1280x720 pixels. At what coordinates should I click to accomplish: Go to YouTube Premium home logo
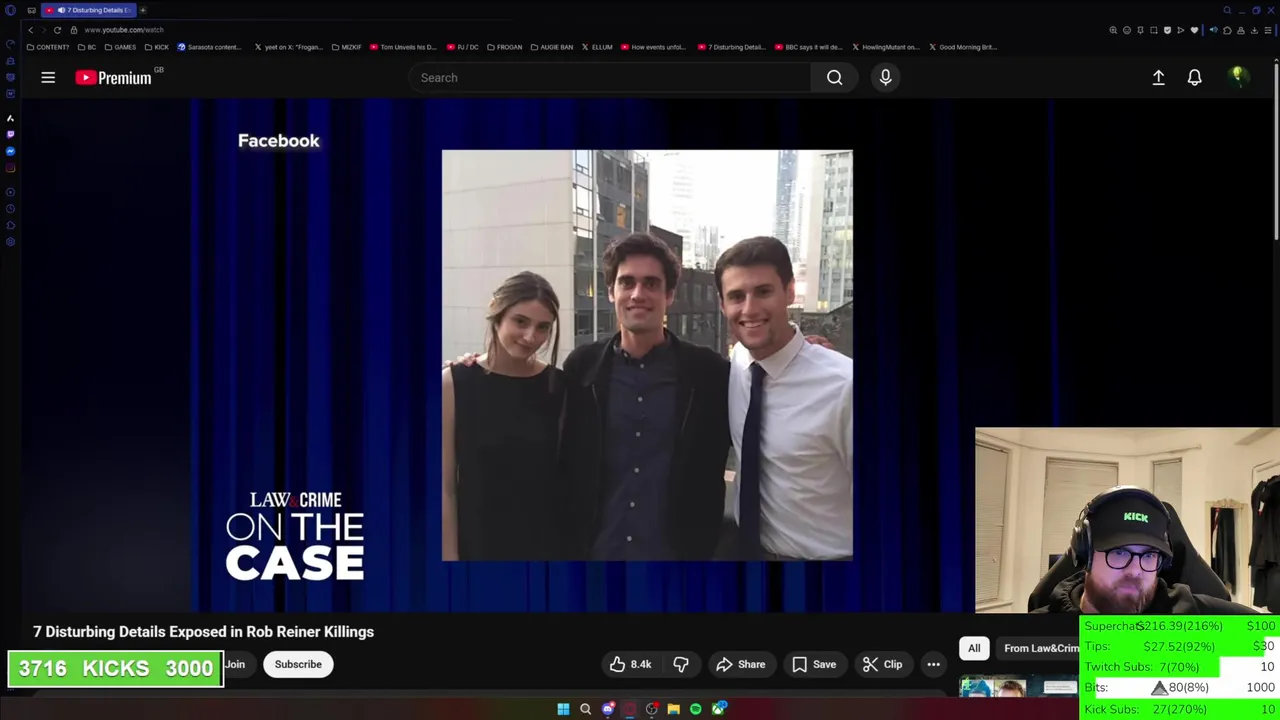(113, 78)
